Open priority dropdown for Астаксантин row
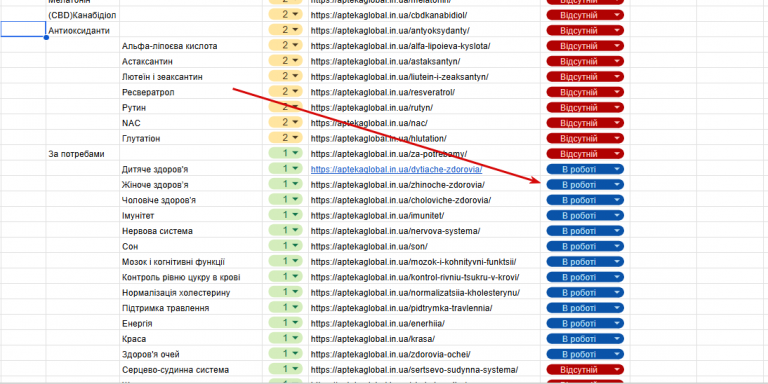 pos(286,61)
